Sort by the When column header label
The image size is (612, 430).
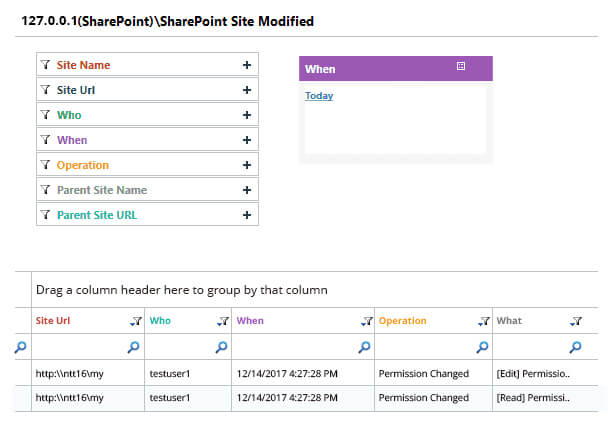(x=250, y=321)
